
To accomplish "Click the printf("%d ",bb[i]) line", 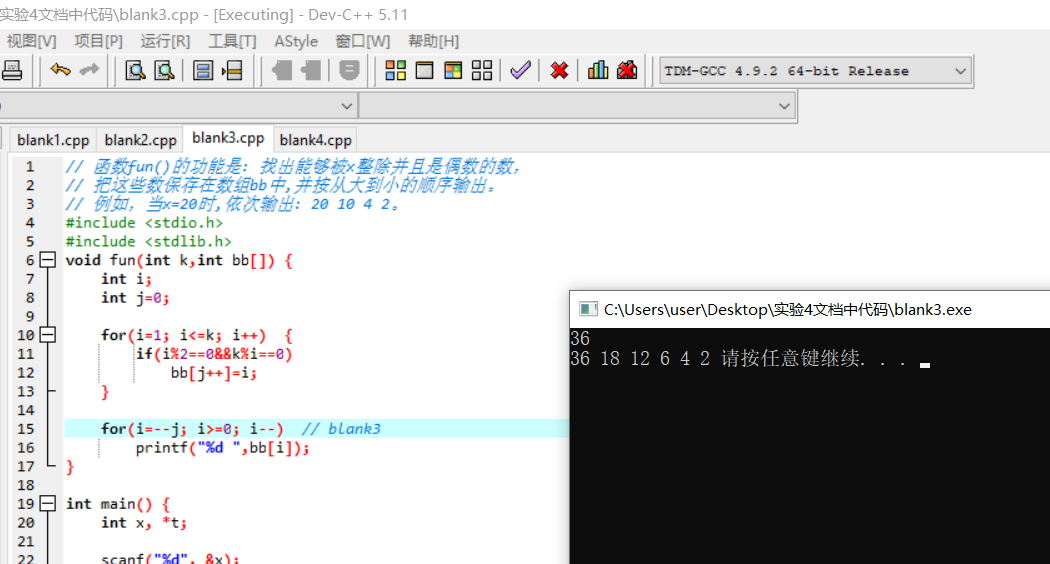I will [x=223, y=447].
